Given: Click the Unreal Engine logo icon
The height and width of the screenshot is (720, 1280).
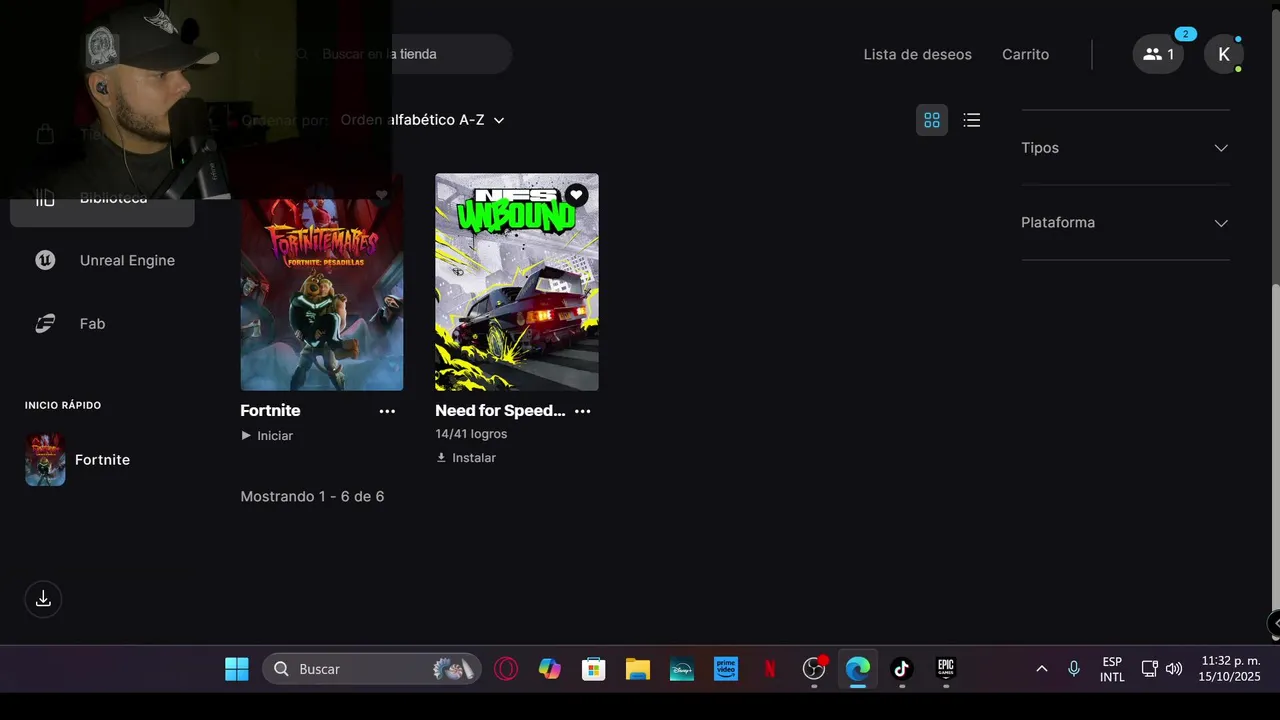Looking at the screenshot, I should tap(45, 260).
